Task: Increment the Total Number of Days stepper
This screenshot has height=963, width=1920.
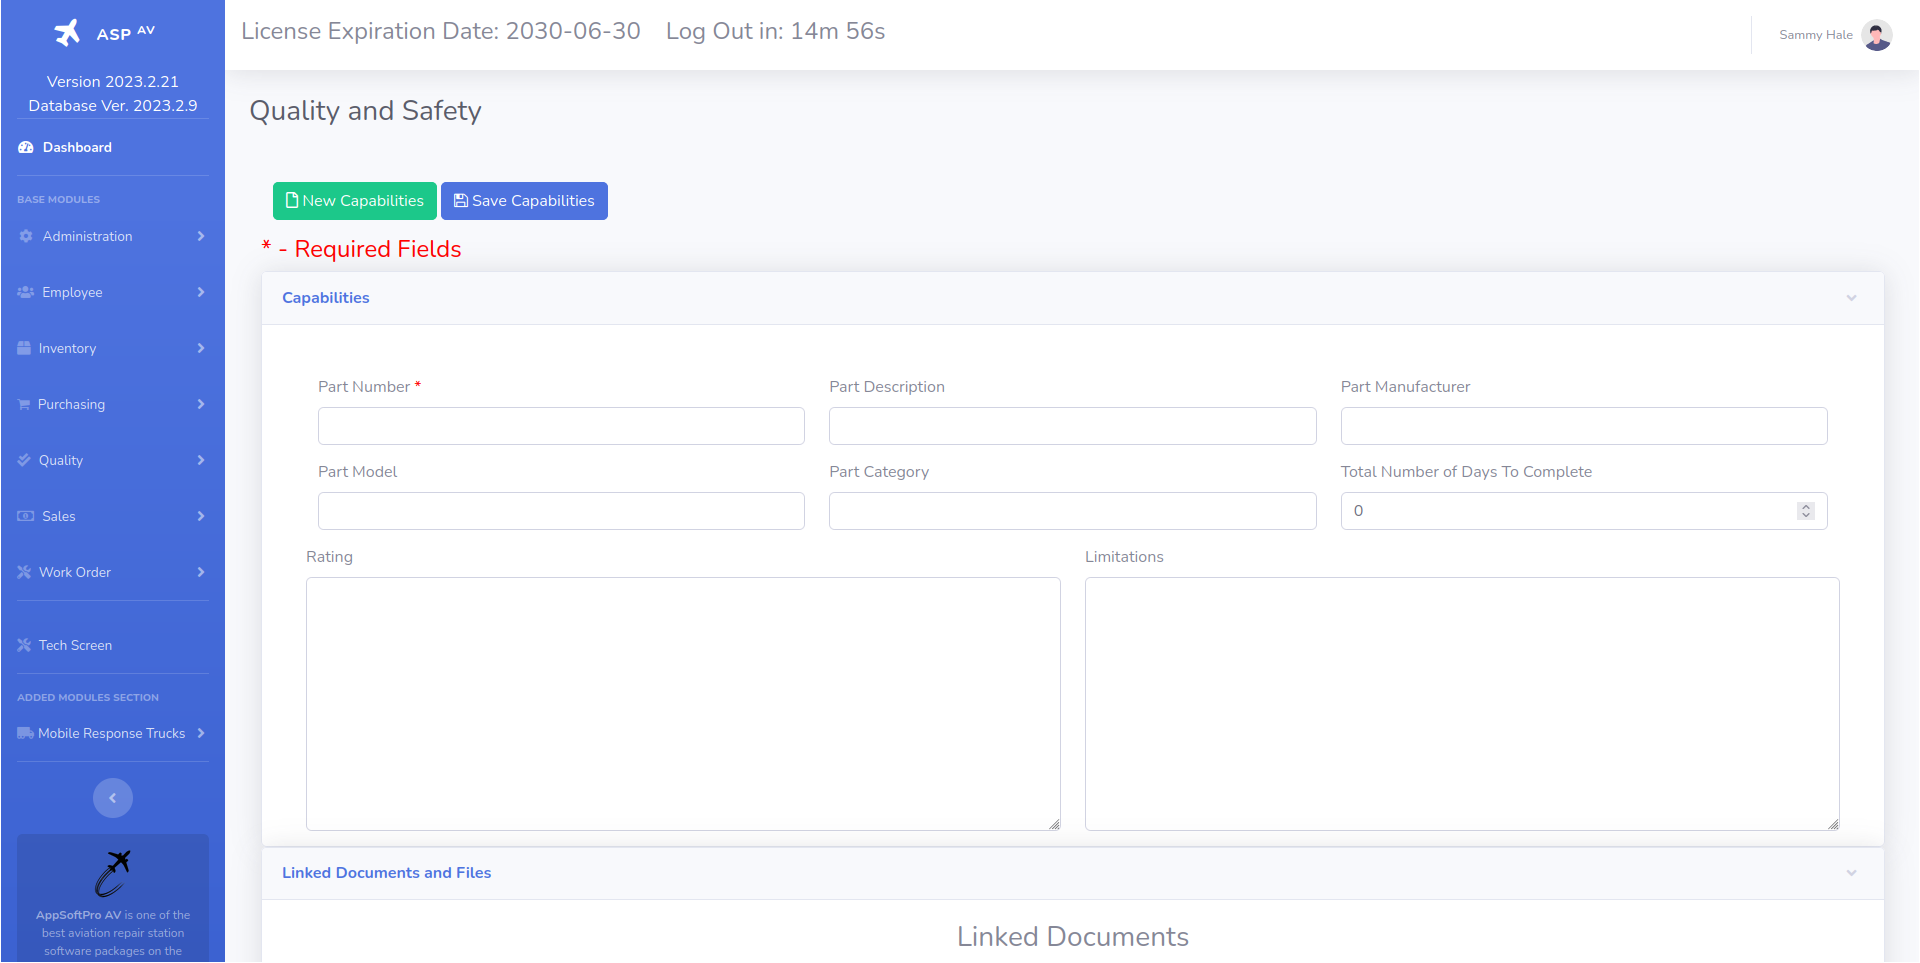Action: tap(1806, 506)
